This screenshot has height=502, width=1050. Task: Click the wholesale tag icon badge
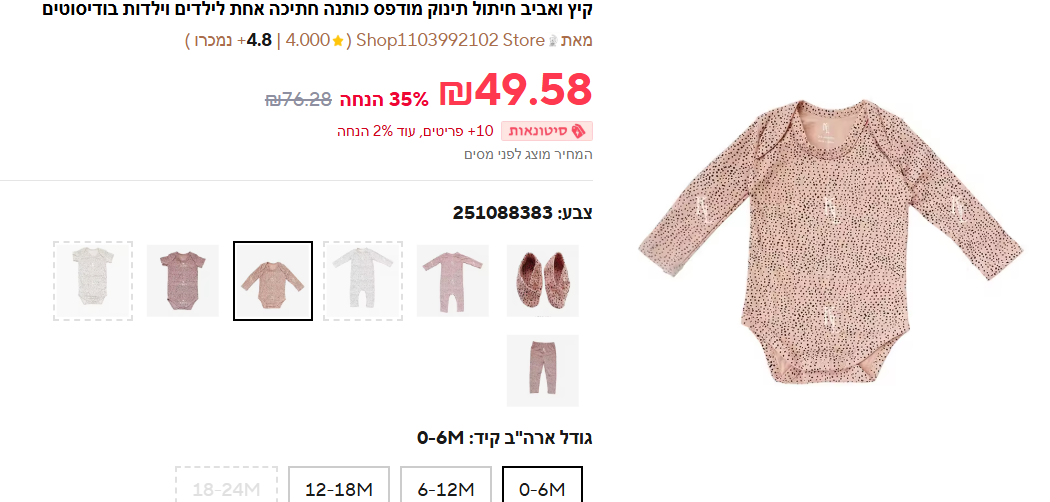579,131
